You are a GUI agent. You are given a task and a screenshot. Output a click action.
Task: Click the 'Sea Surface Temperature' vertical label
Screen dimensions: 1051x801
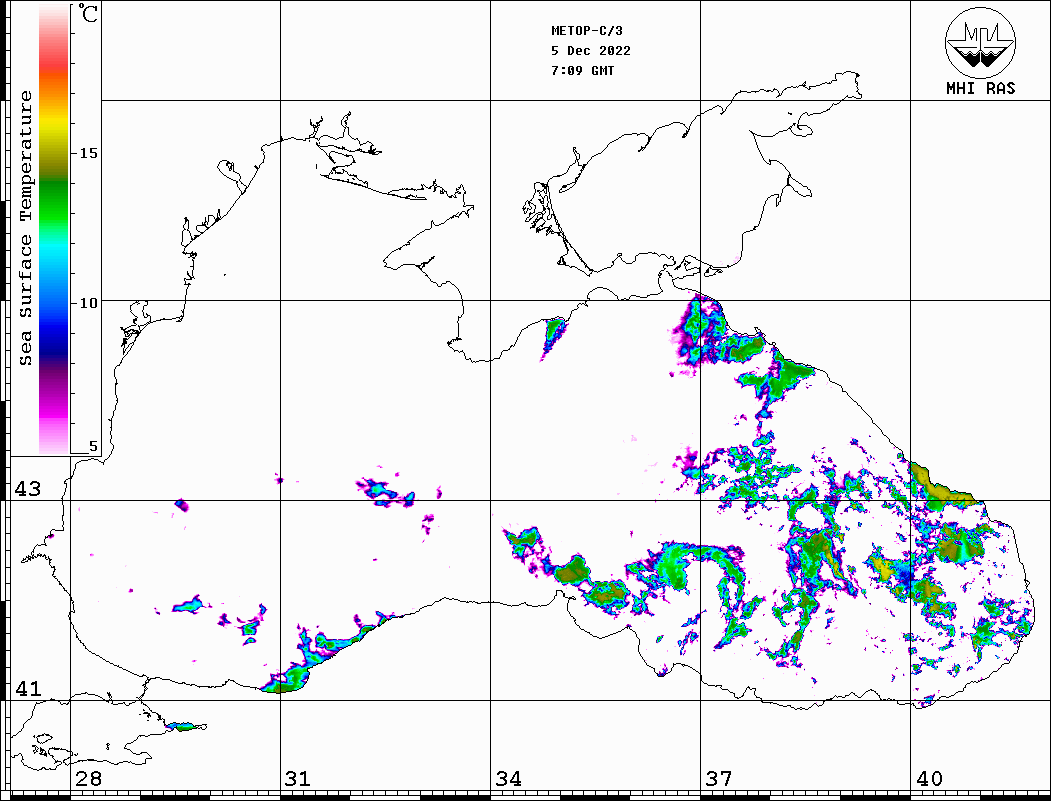click(26, 228)
